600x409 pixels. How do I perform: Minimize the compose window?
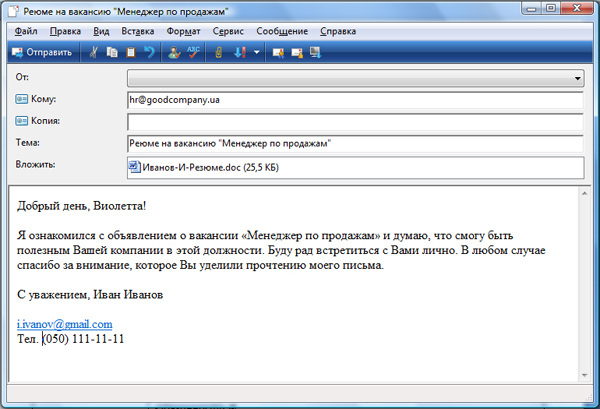pos(531,8)
